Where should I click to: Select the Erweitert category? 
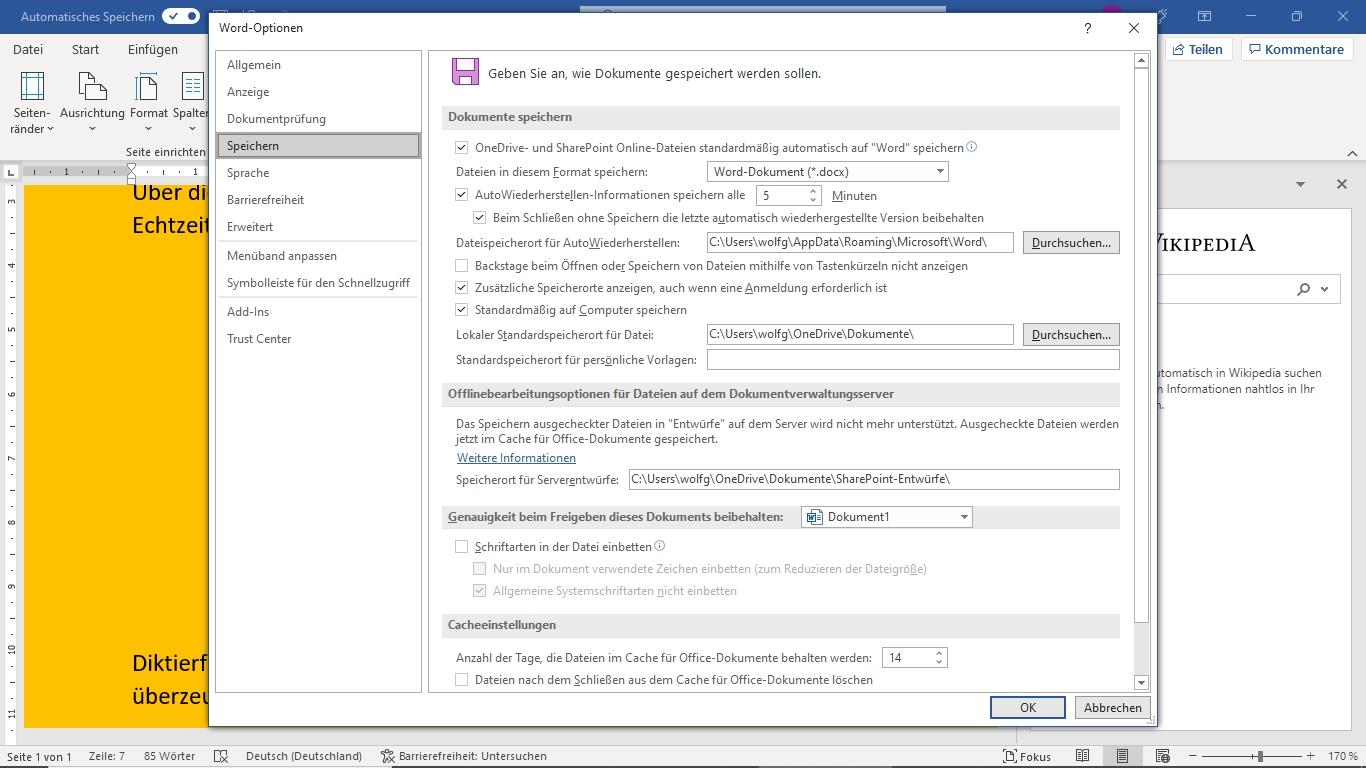click(x=250, y=227)
